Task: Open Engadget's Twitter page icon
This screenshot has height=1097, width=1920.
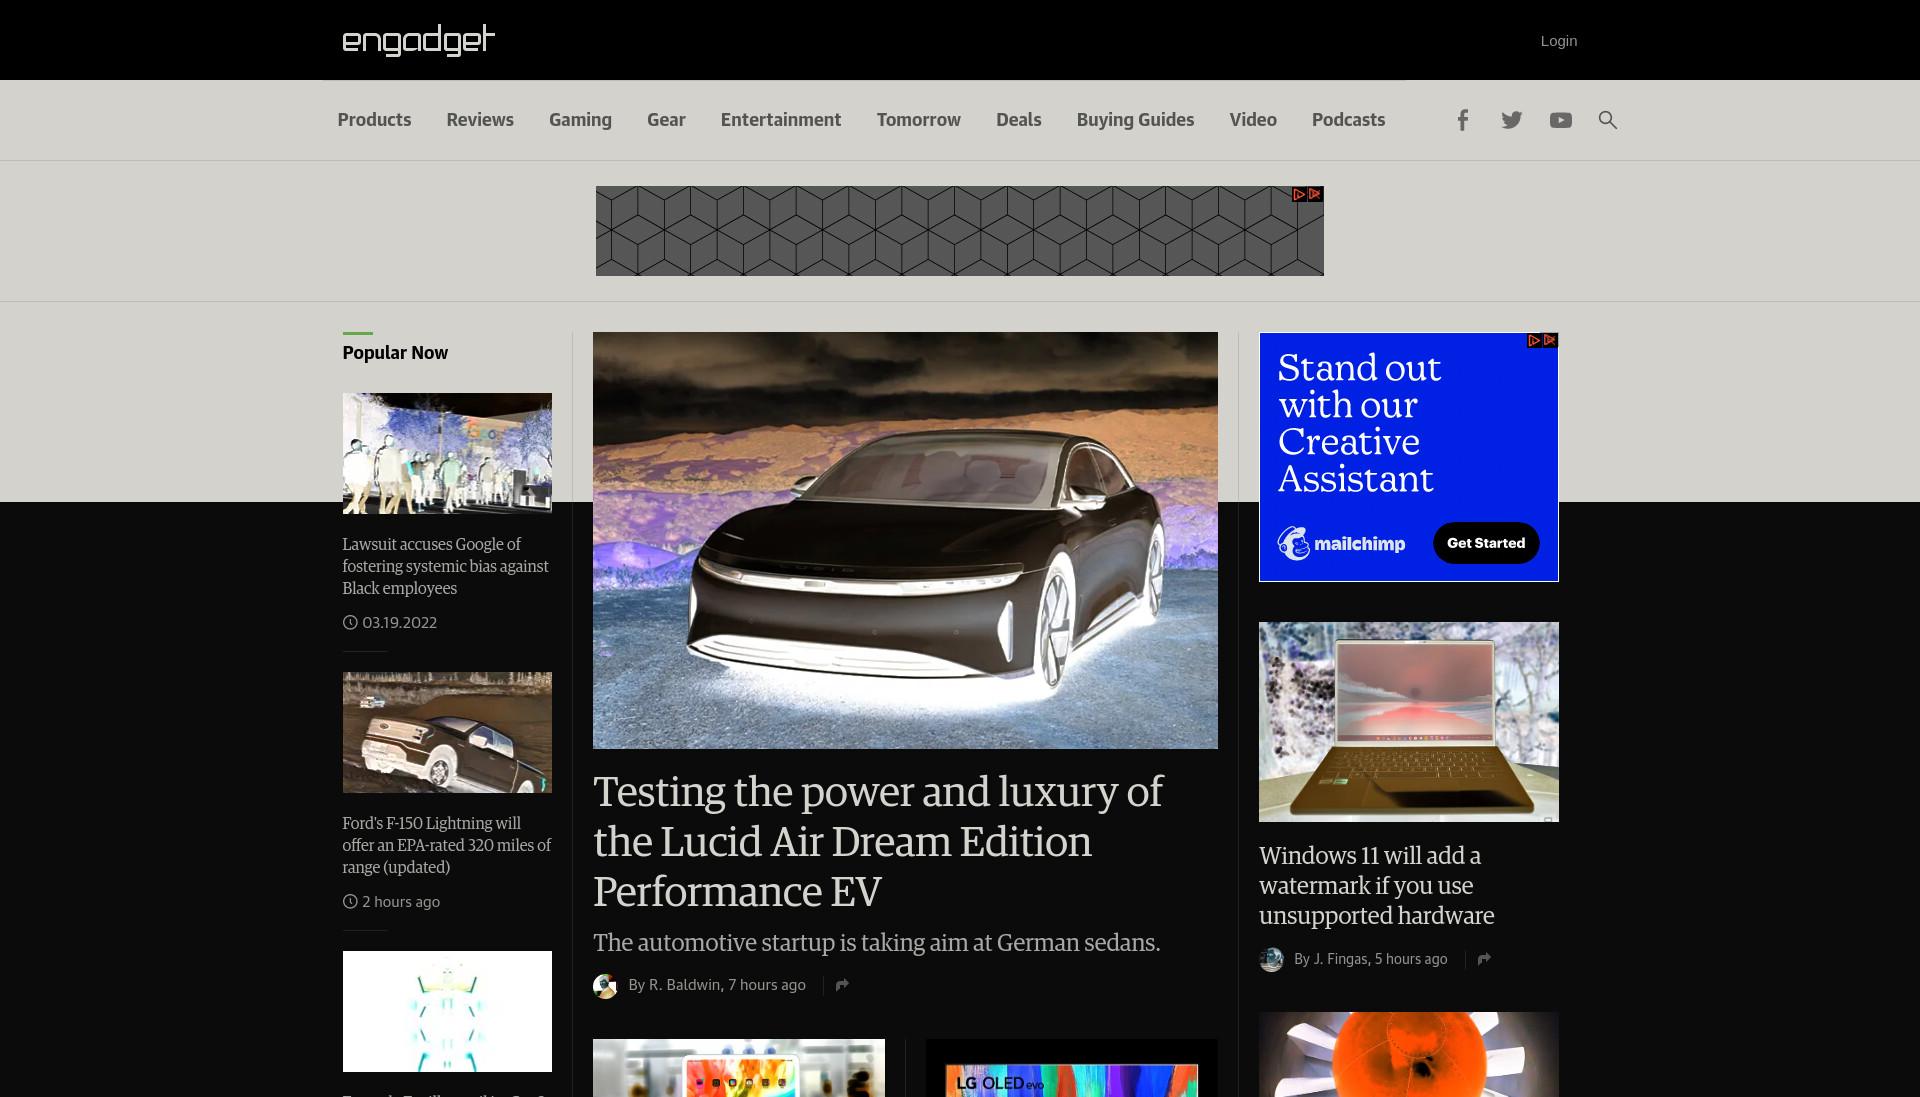Action: point(1511,120)
